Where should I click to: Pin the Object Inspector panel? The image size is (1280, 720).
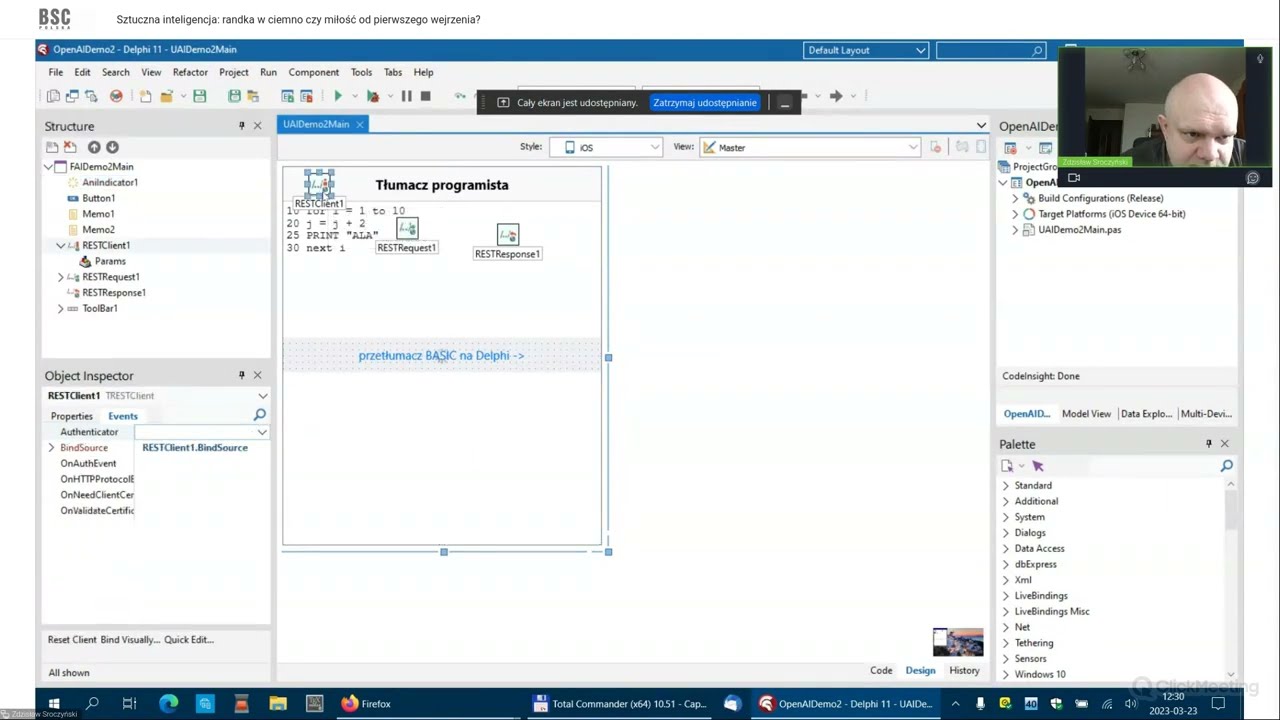tap(241, 376)
